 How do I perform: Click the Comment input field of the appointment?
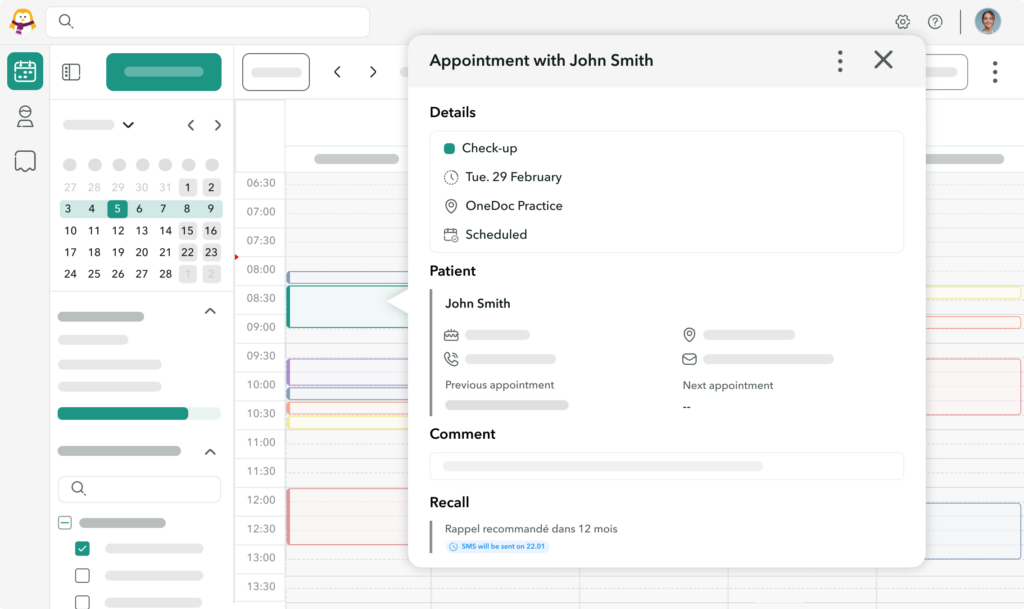pyautogui.click(x=667, y=466)
